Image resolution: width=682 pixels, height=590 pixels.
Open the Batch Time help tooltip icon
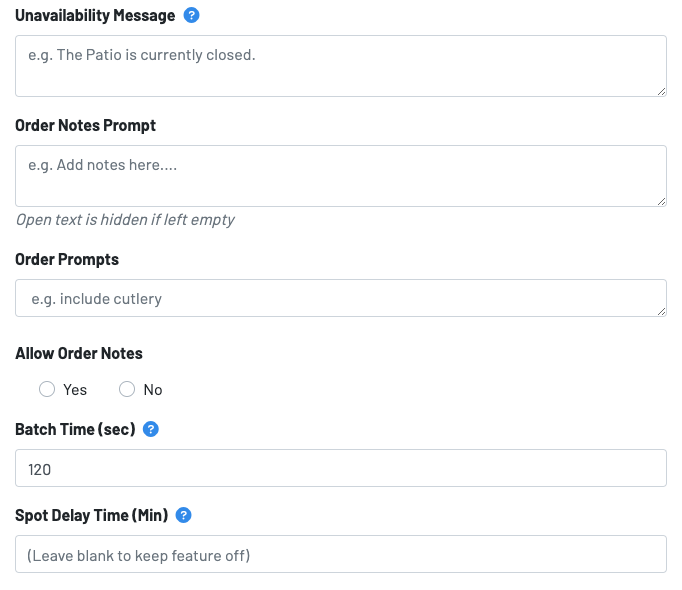pos(151,429)
